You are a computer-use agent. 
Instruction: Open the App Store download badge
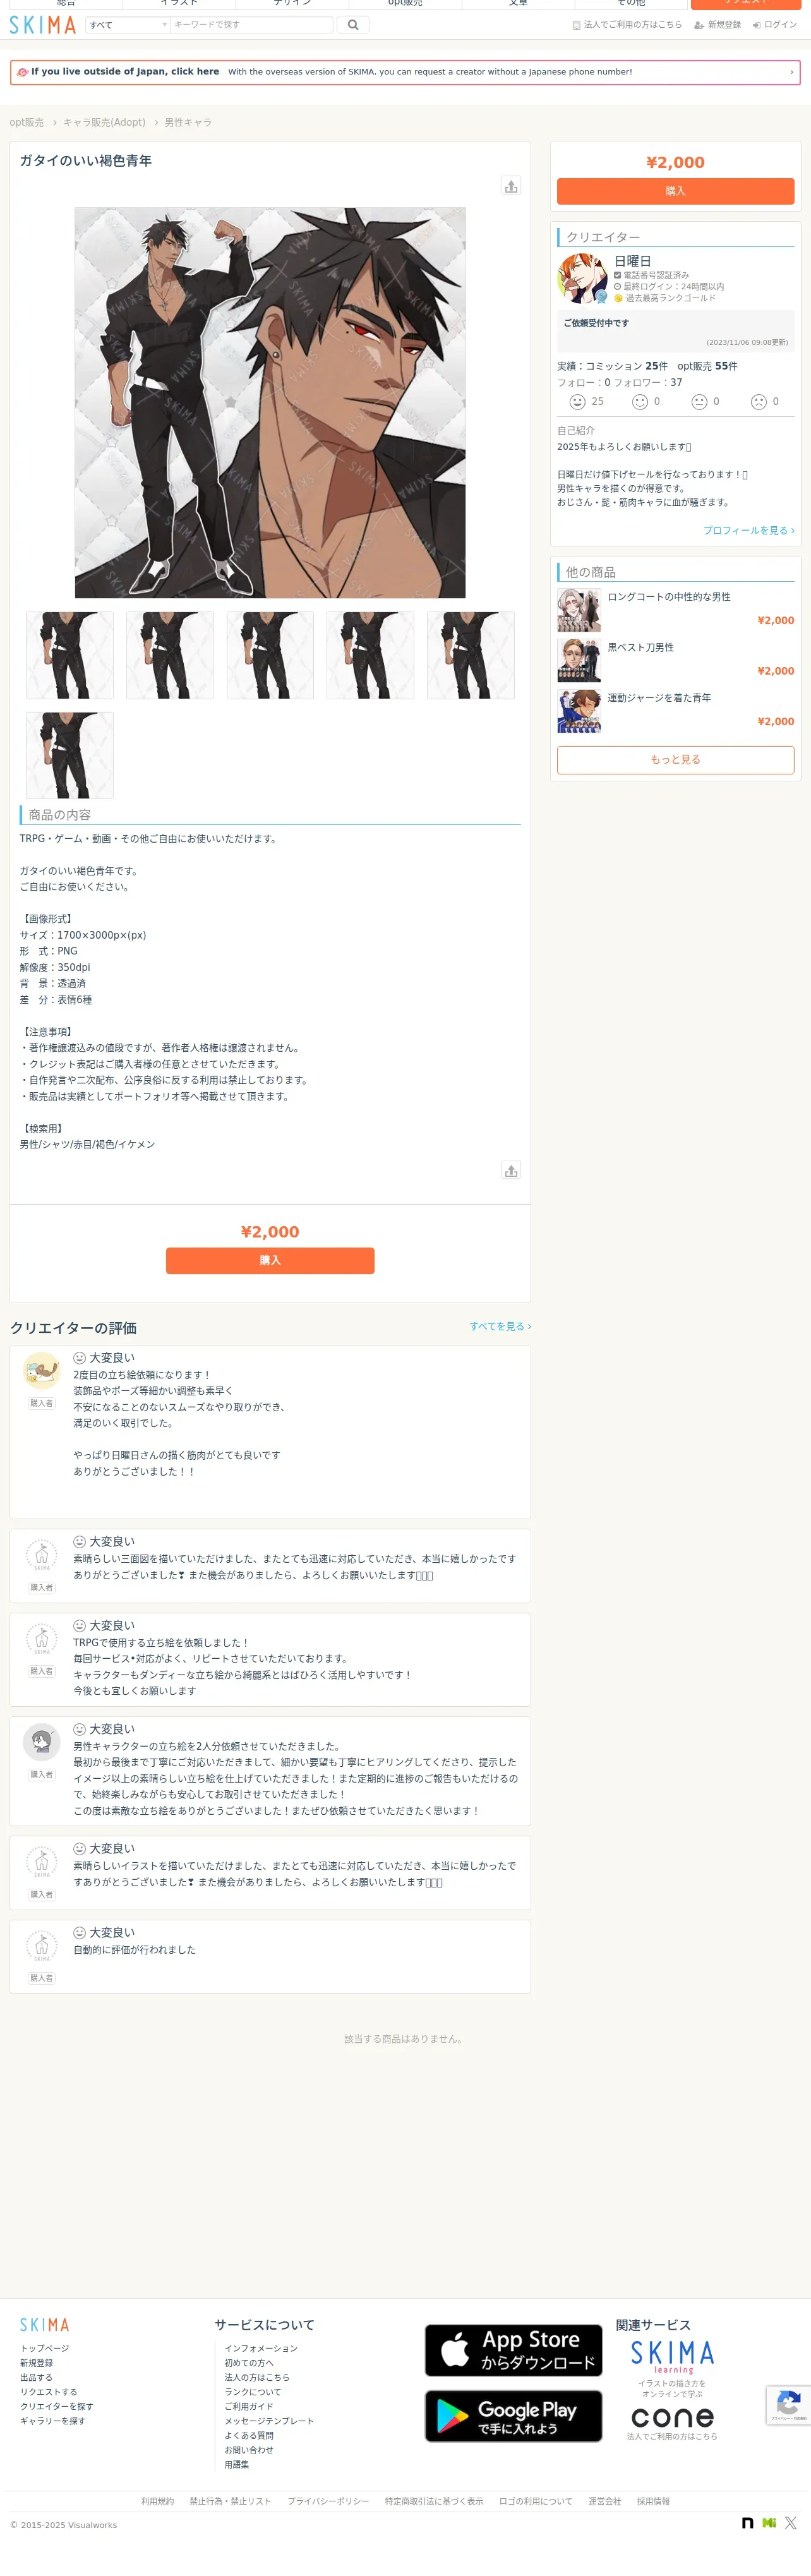click(513, 2350)
